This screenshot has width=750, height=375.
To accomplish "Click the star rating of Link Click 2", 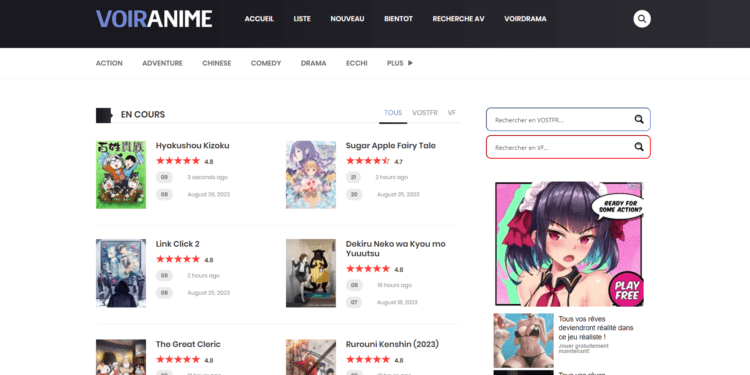I will pos(178,260).
